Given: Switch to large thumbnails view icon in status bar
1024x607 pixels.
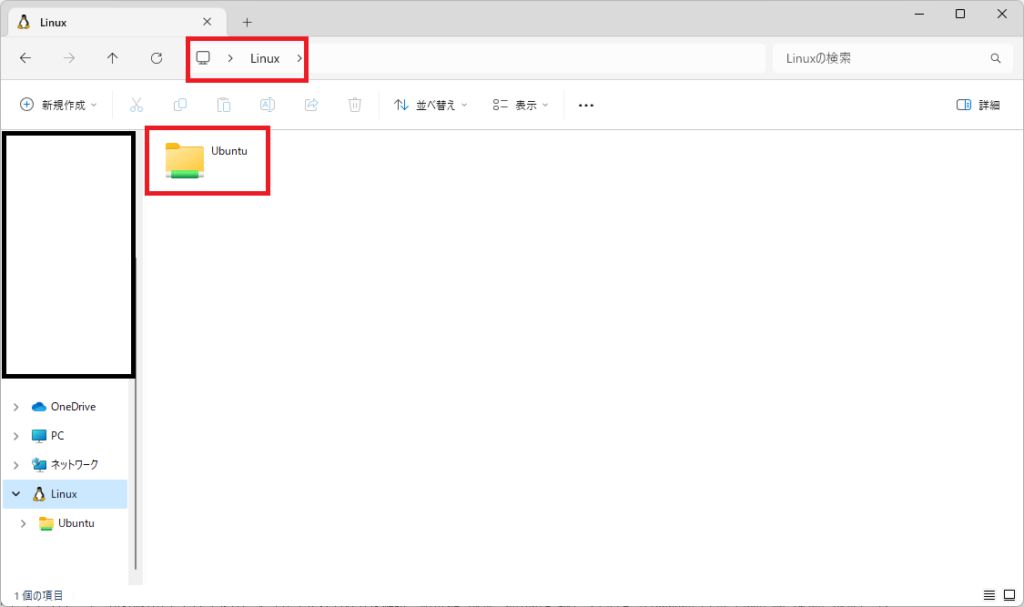Looking at the screenshot, I should pos(1010,595).
